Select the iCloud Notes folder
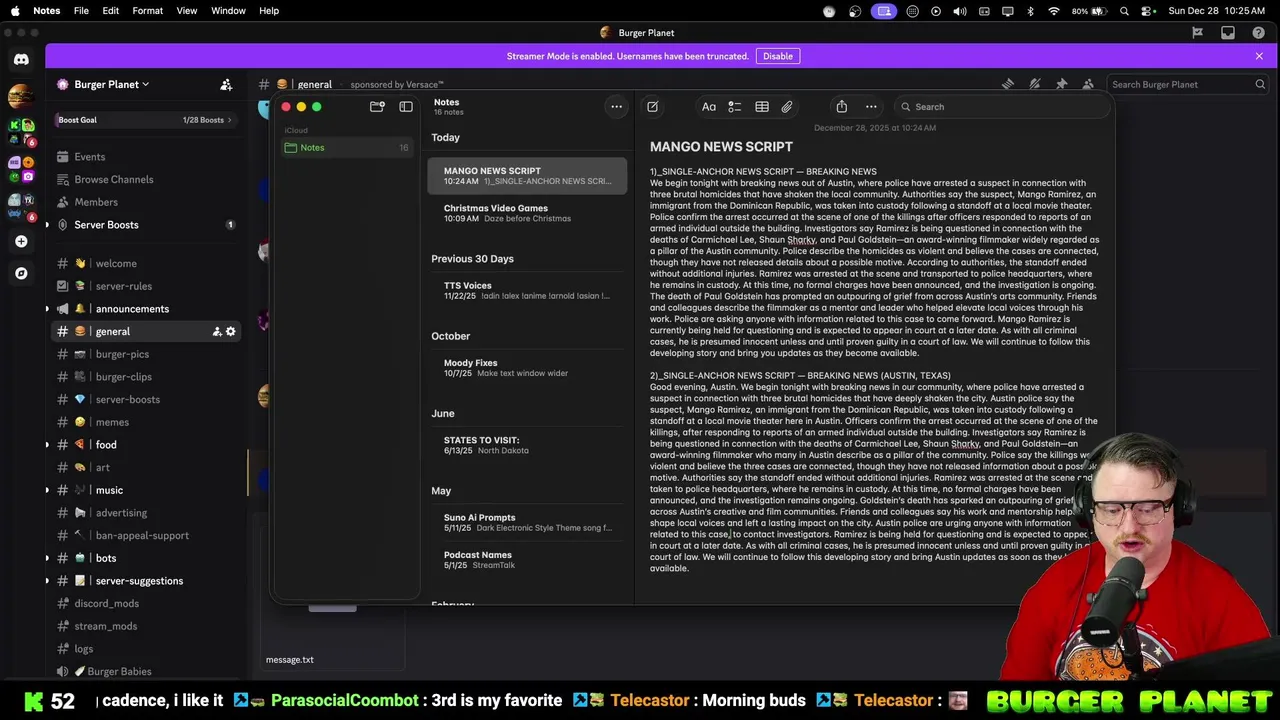This screenshot has height=720, width=1280. (x=346, y=148)
